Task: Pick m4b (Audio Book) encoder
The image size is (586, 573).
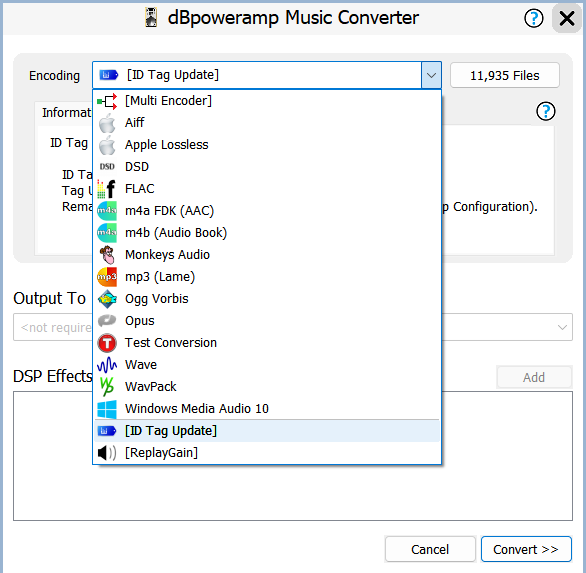Action: [x=267, y=233]
